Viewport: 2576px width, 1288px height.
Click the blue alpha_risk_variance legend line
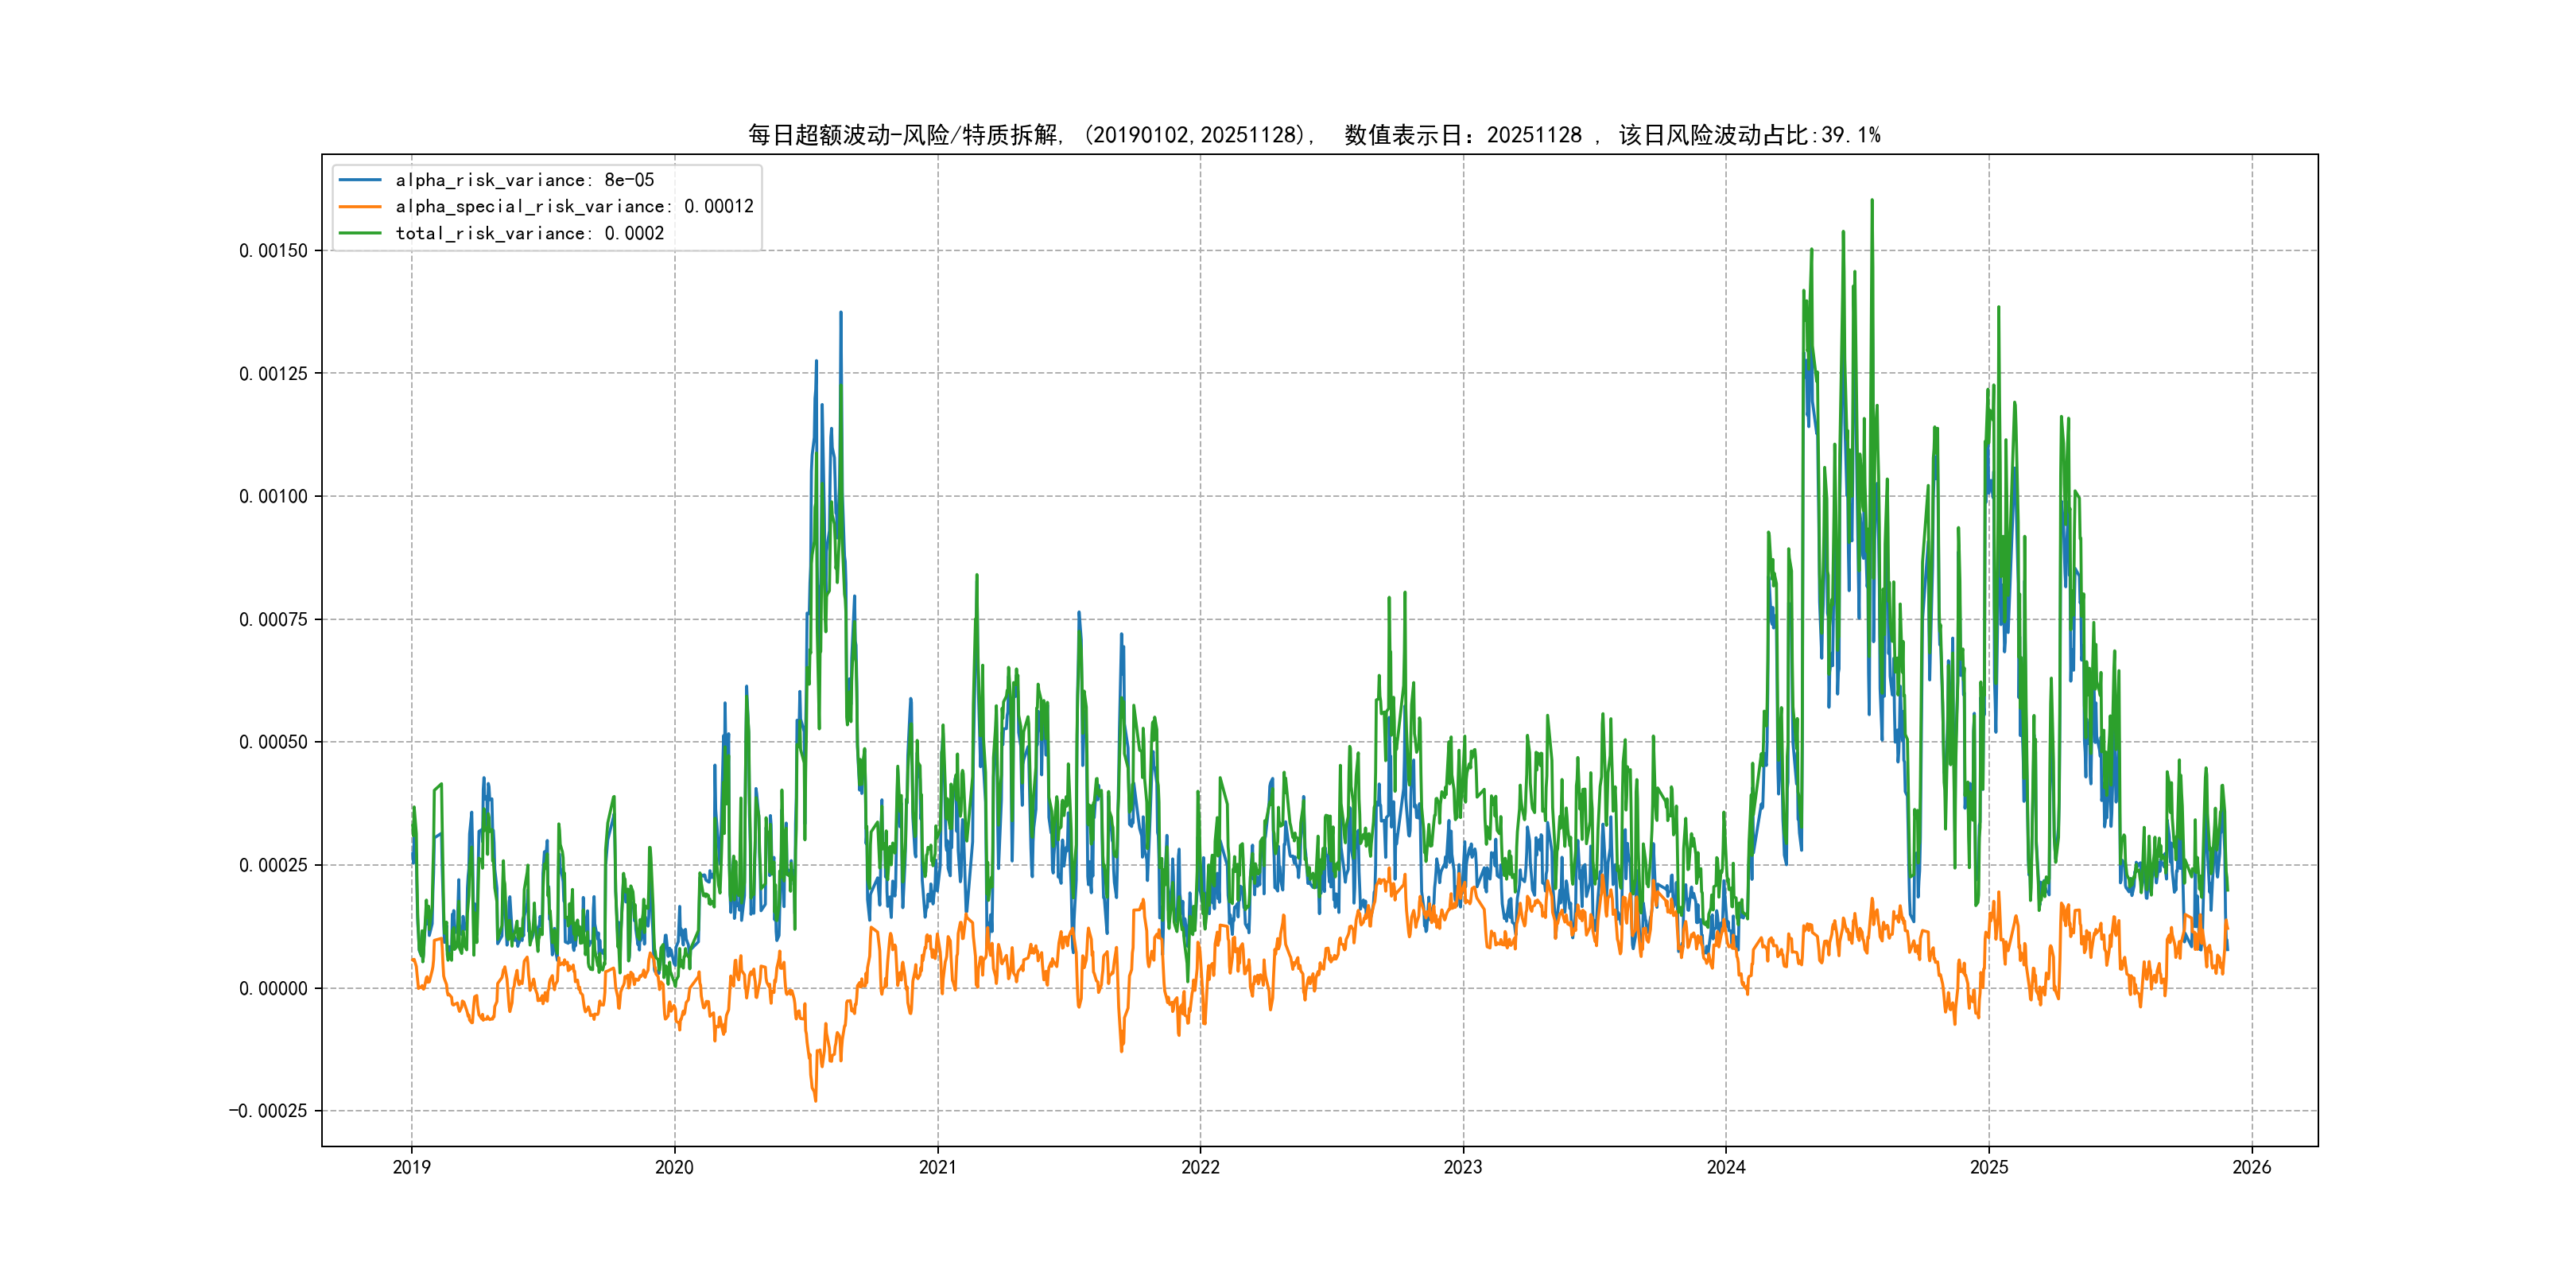coord(360,180)
